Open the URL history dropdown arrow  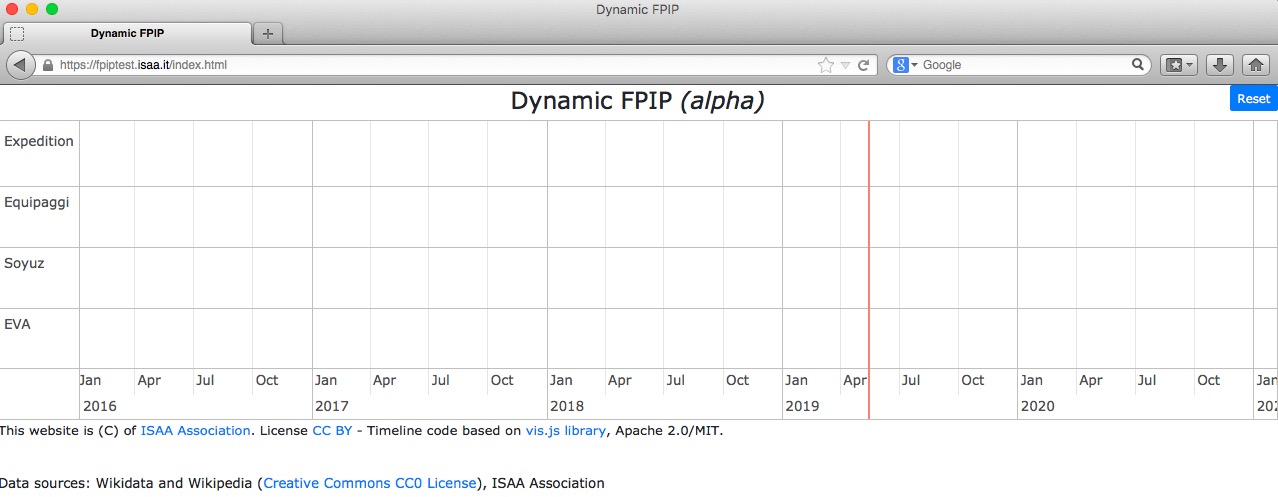point(845,65)
